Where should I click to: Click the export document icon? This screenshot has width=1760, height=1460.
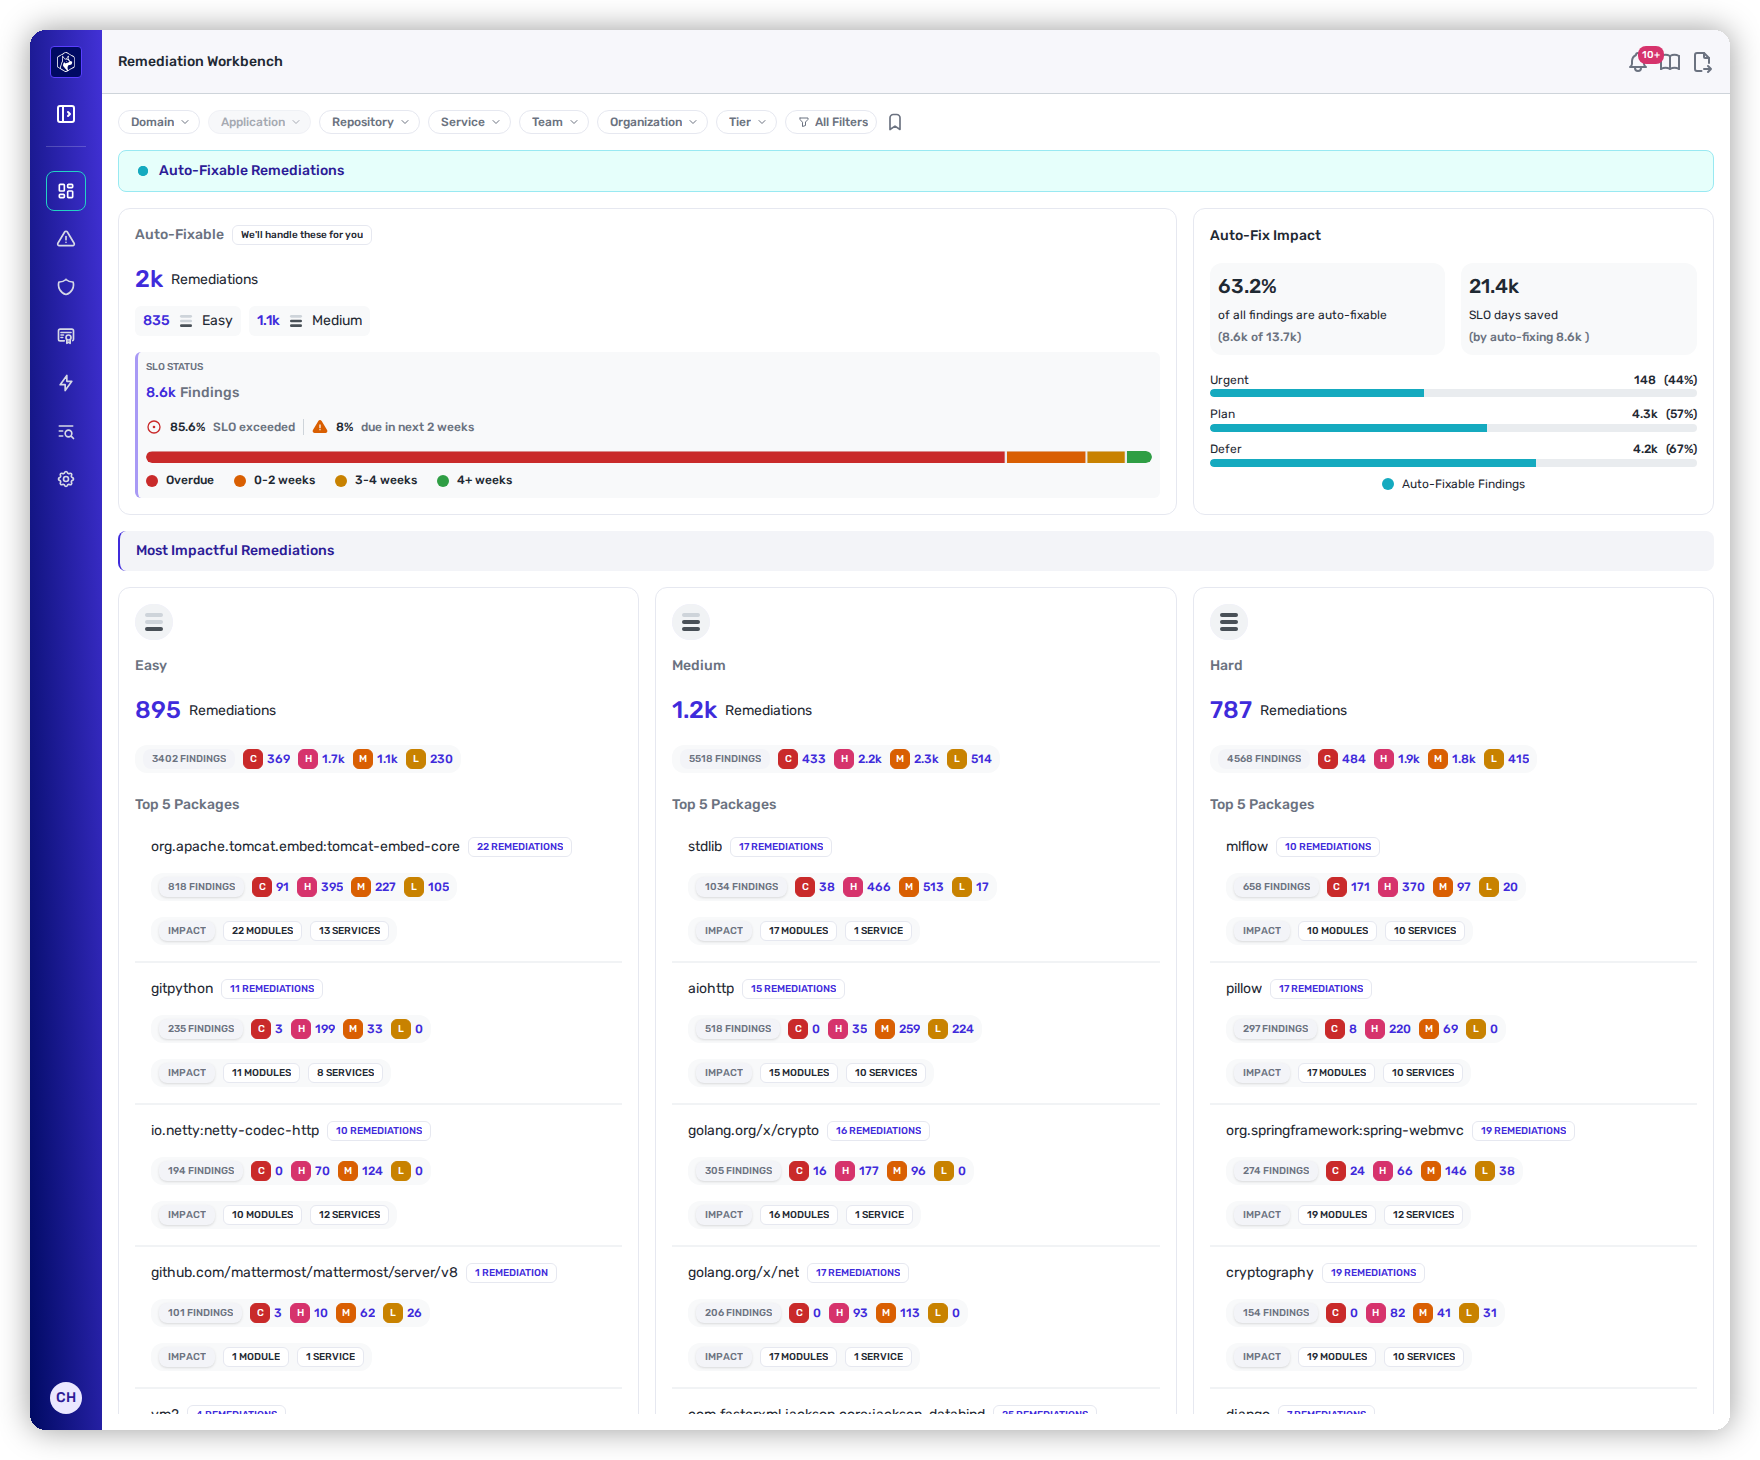tap(1702, 62)
